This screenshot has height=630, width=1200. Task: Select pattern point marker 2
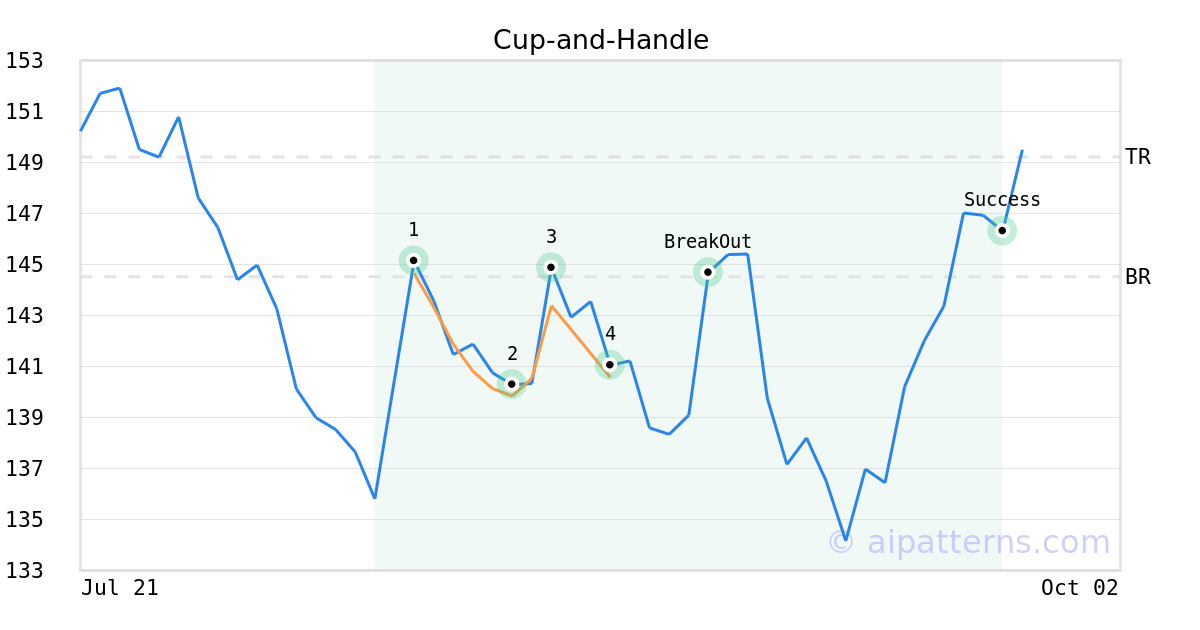click(x=512, y=384)
